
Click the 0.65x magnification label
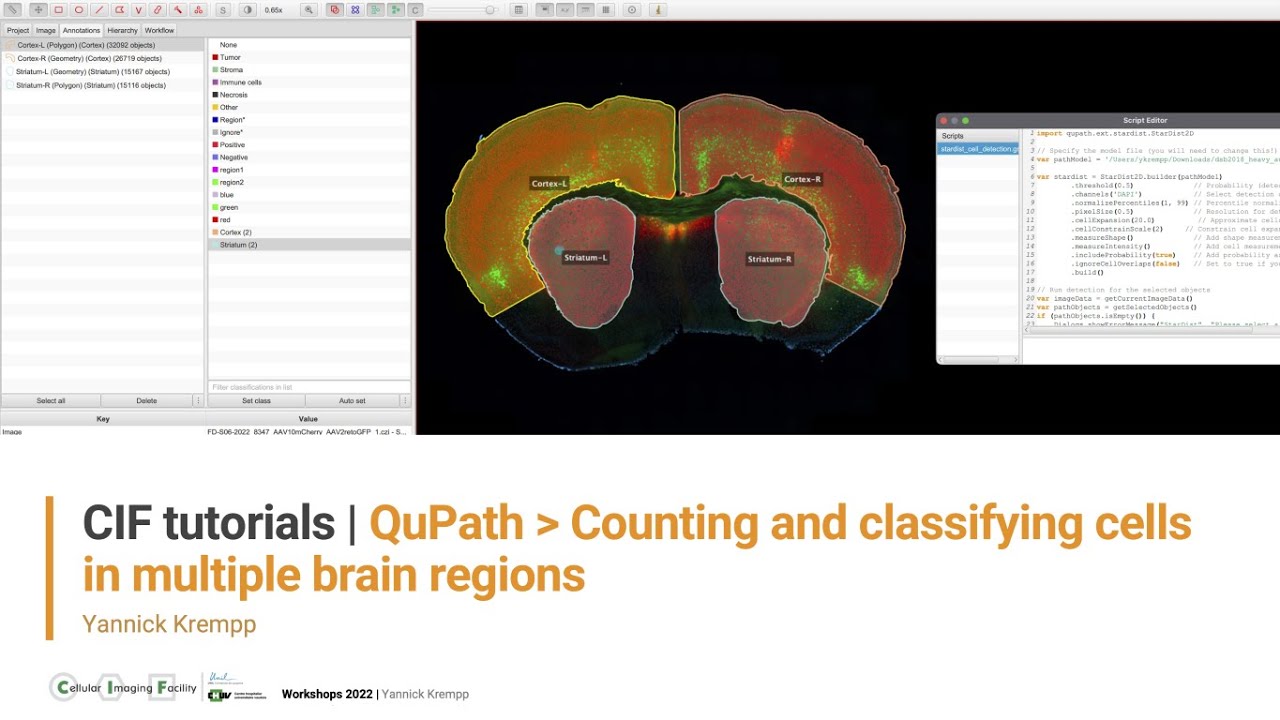(x=273, y=10)
